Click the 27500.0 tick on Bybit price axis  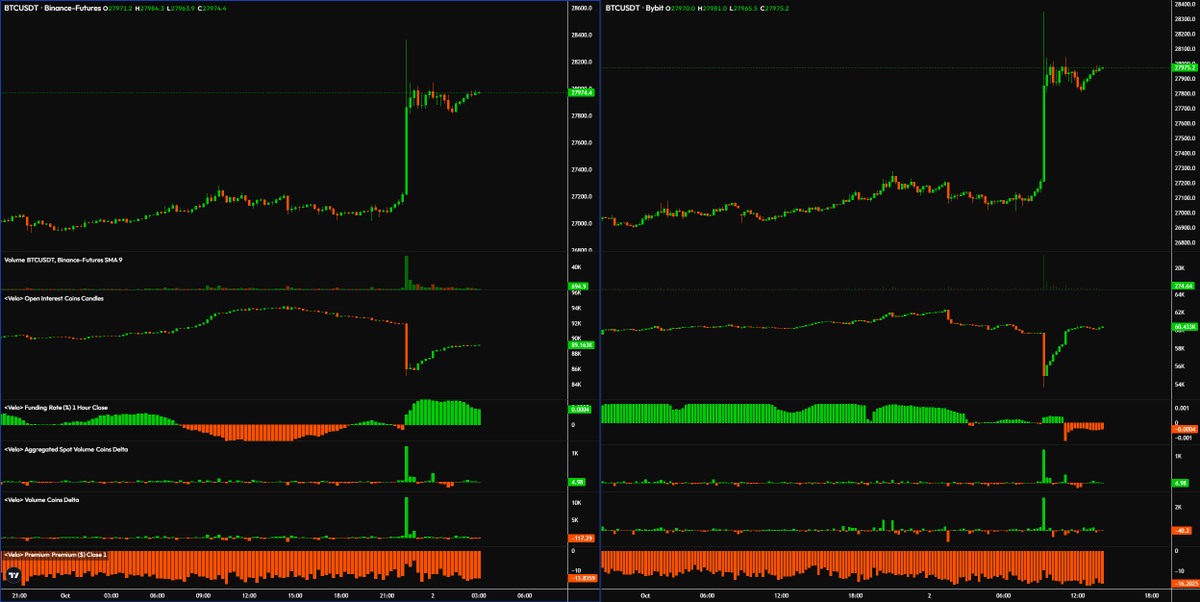click(1186, 137)
